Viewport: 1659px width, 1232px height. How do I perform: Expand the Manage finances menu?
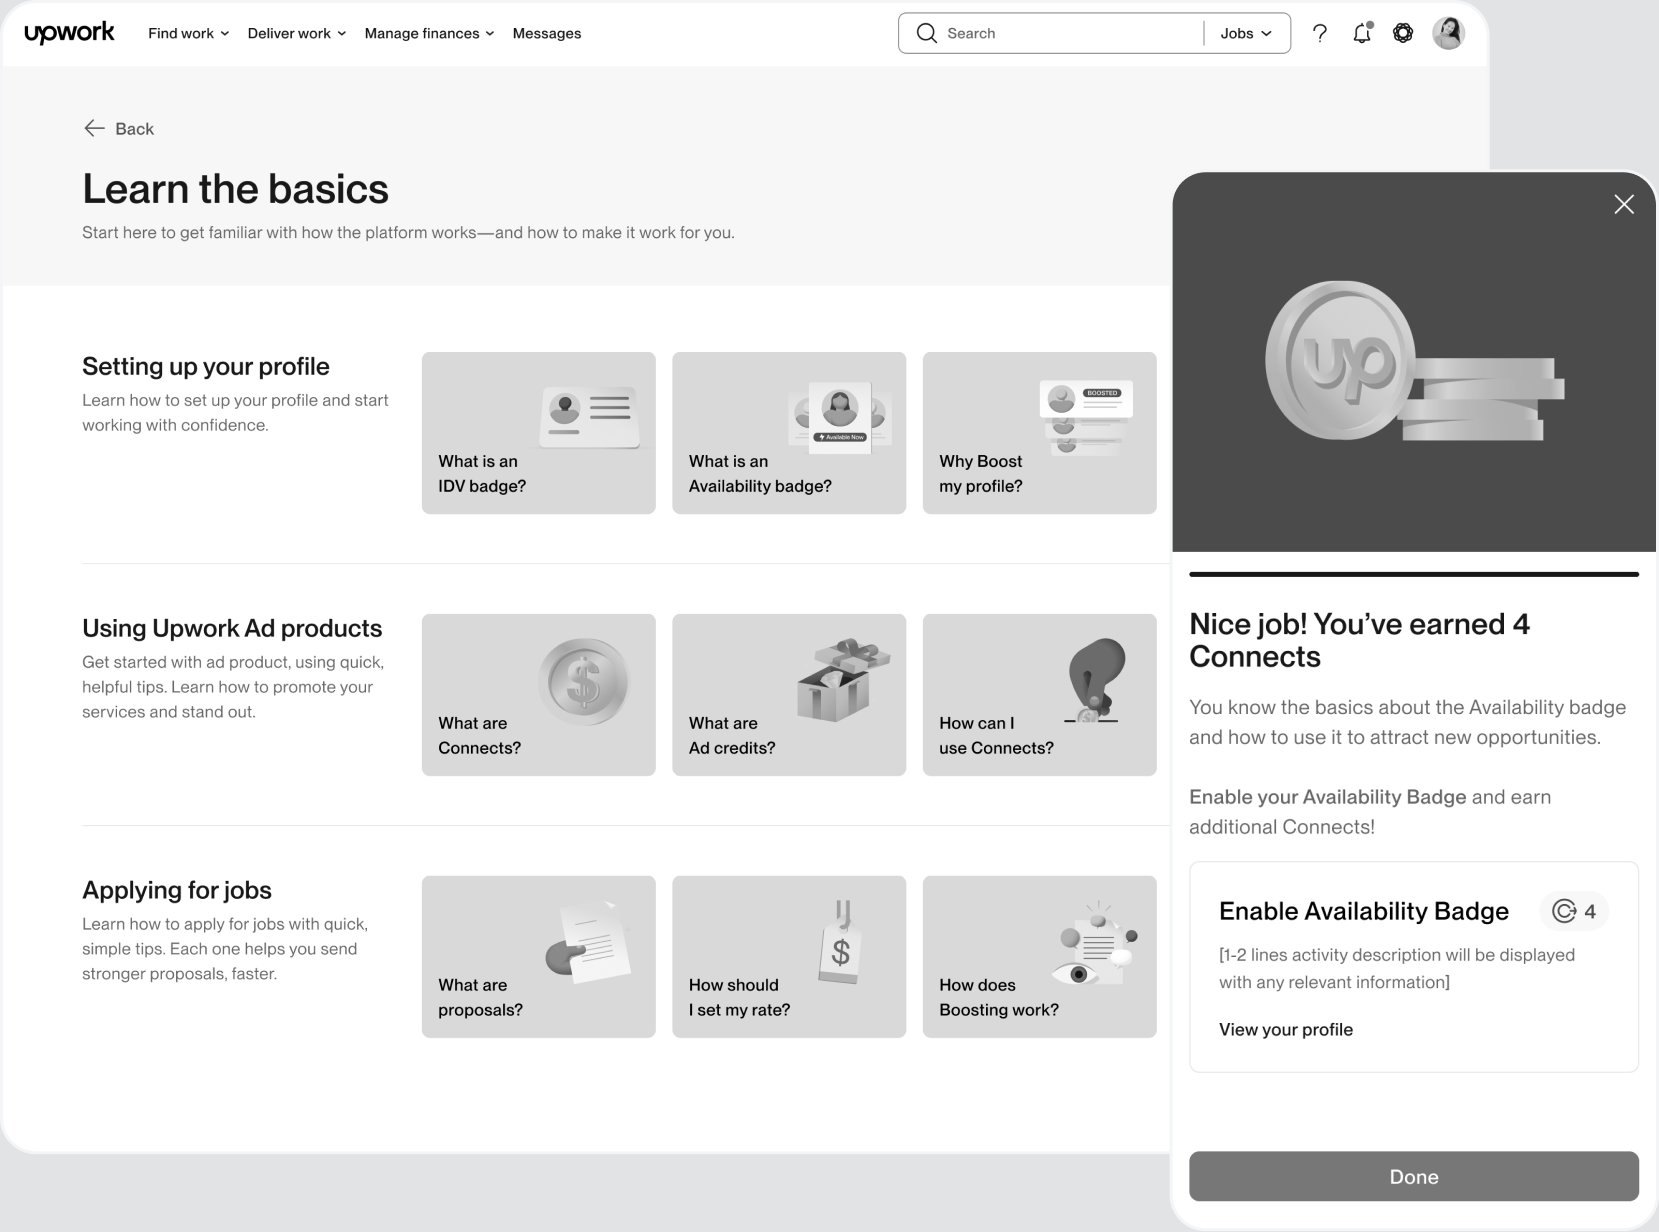[430, 33]
